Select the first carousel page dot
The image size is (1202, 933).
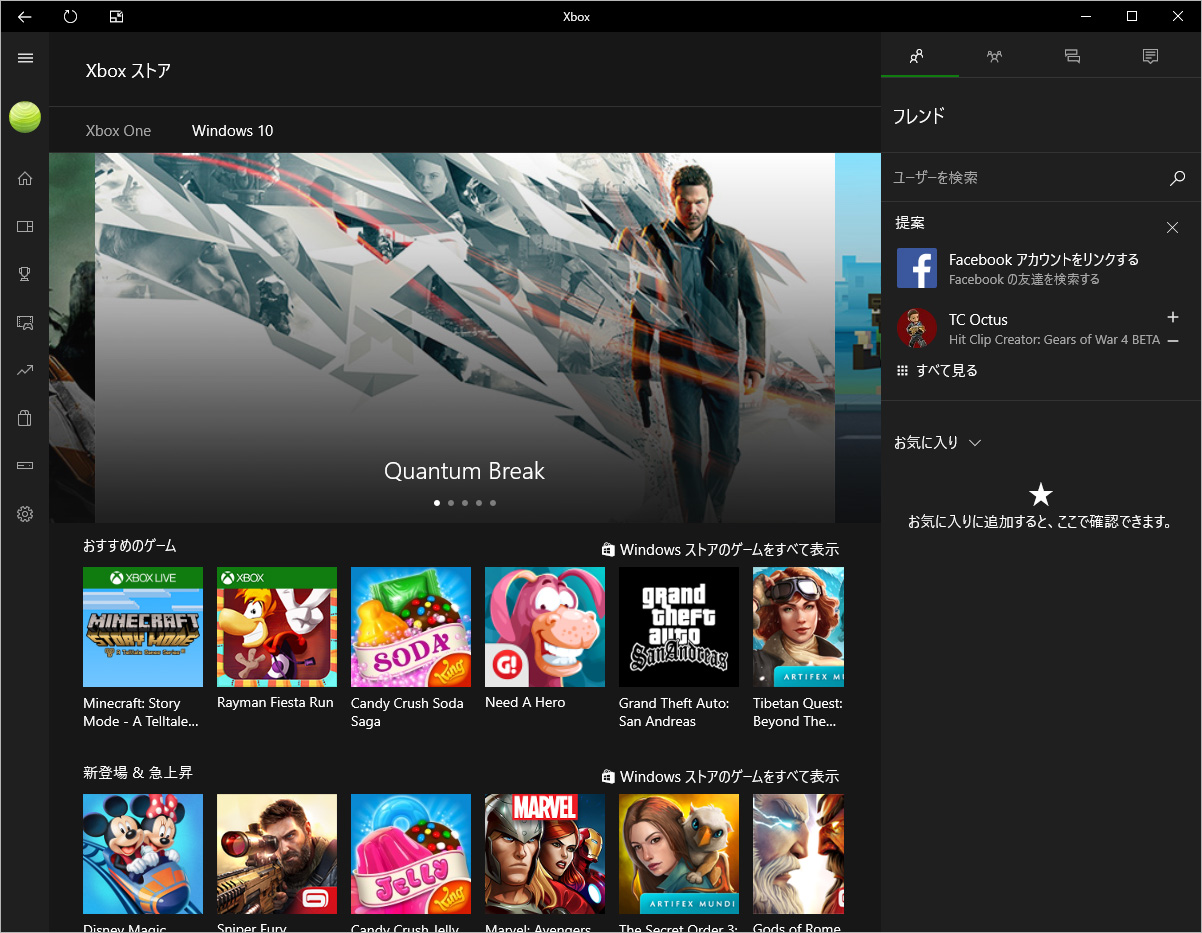(x=437, y=503)
